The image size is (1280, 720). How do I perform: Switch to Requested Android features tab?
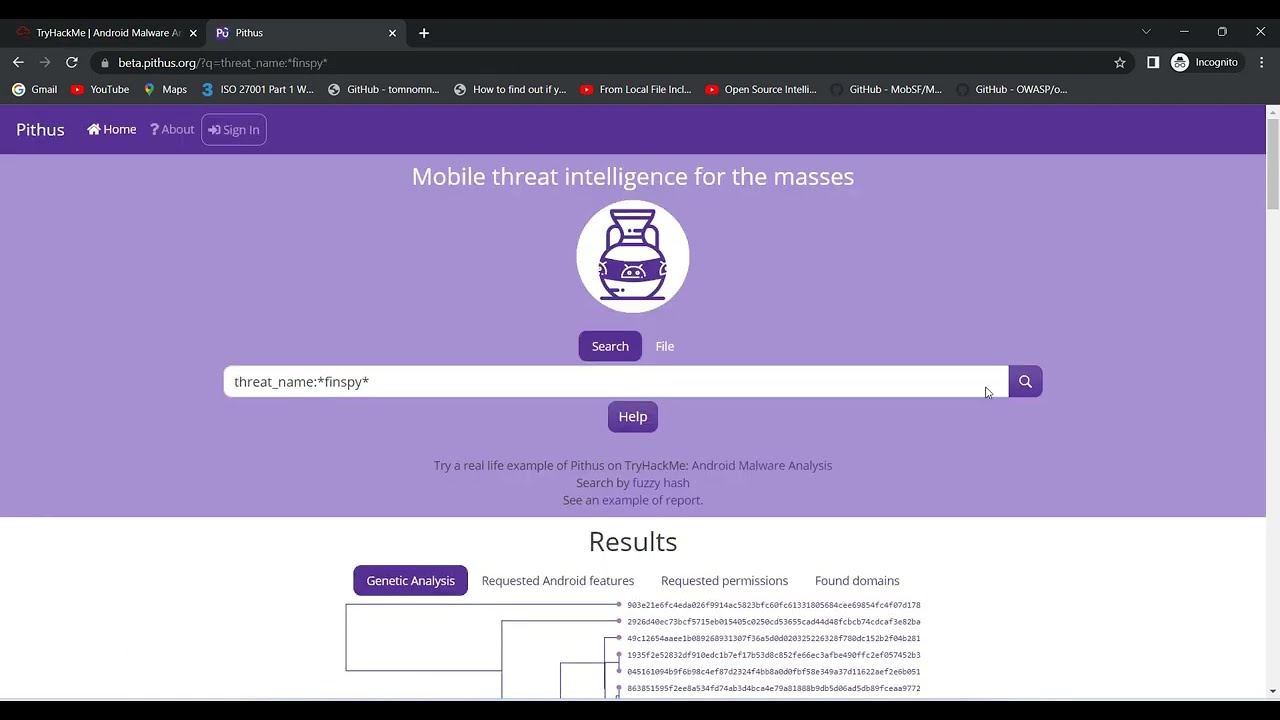[x=558, y=581]
